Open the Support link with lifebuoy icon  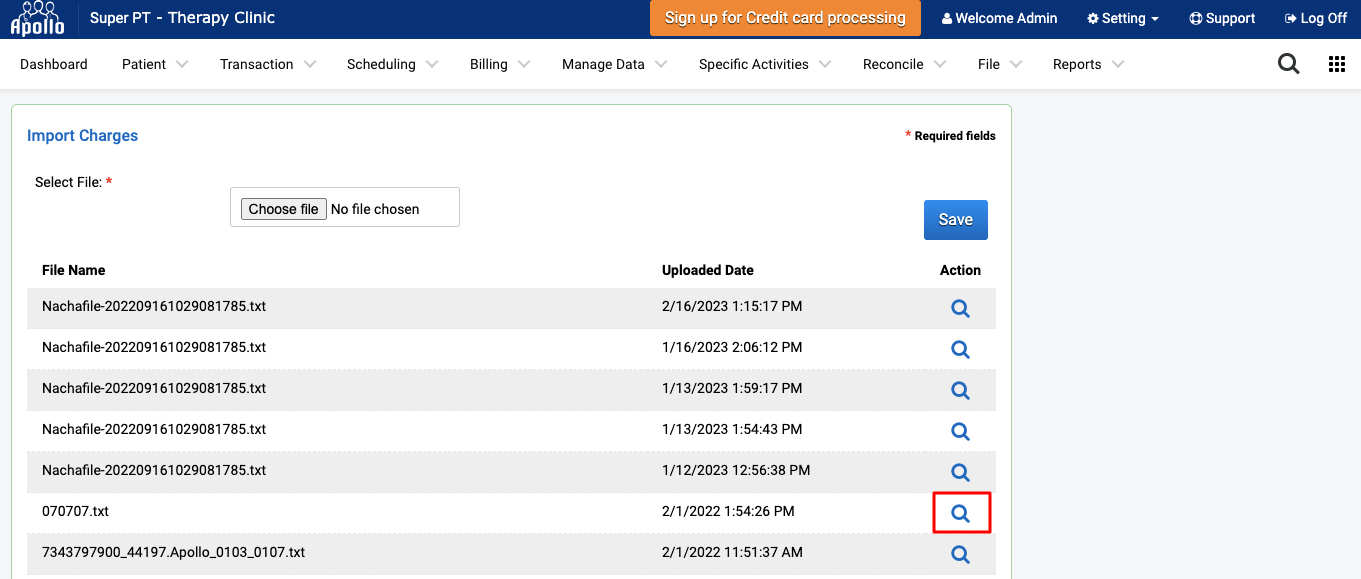pos(1222,18)
